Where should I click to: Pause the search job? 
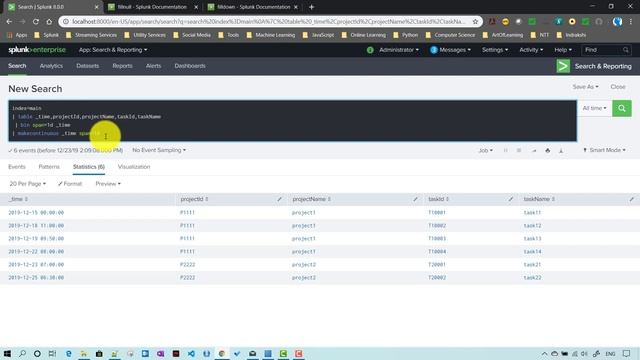[x=506, y=150]
